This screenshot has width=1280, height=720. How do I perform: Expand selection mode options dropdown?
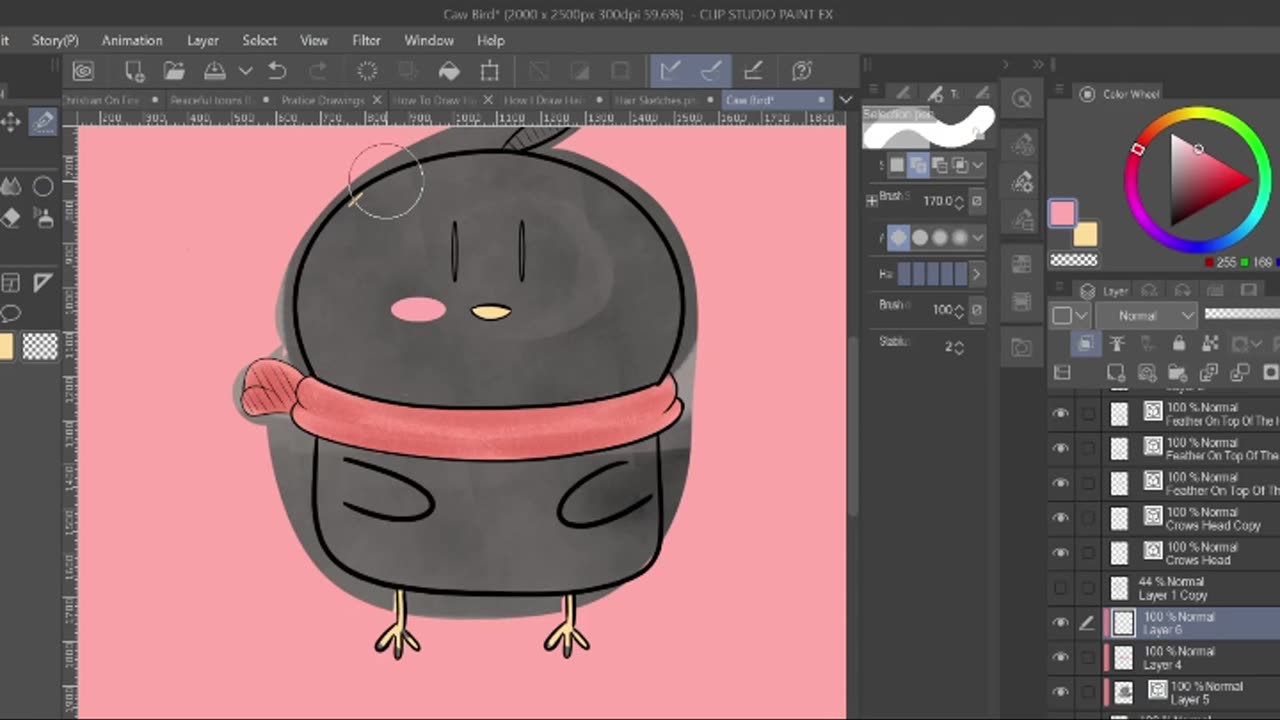[x=977, y=165]
